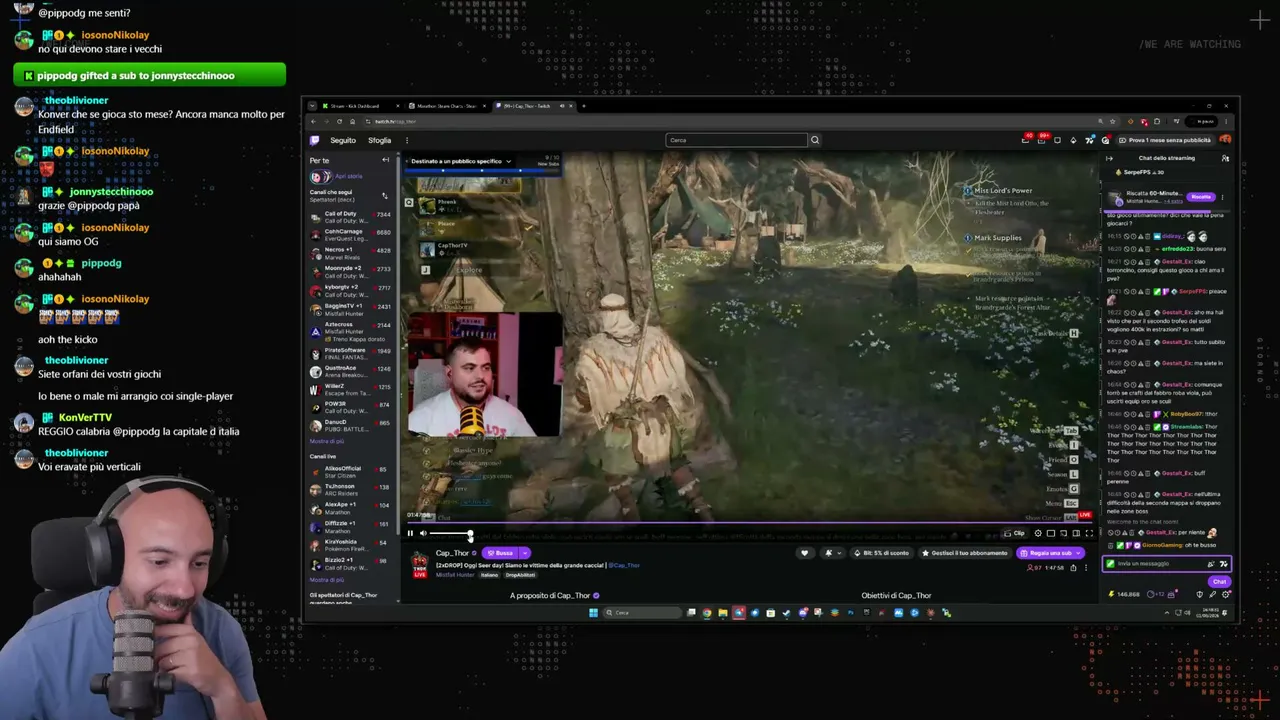Mute the Twitch tab audio icon
1280x720 pixels.
562,106
